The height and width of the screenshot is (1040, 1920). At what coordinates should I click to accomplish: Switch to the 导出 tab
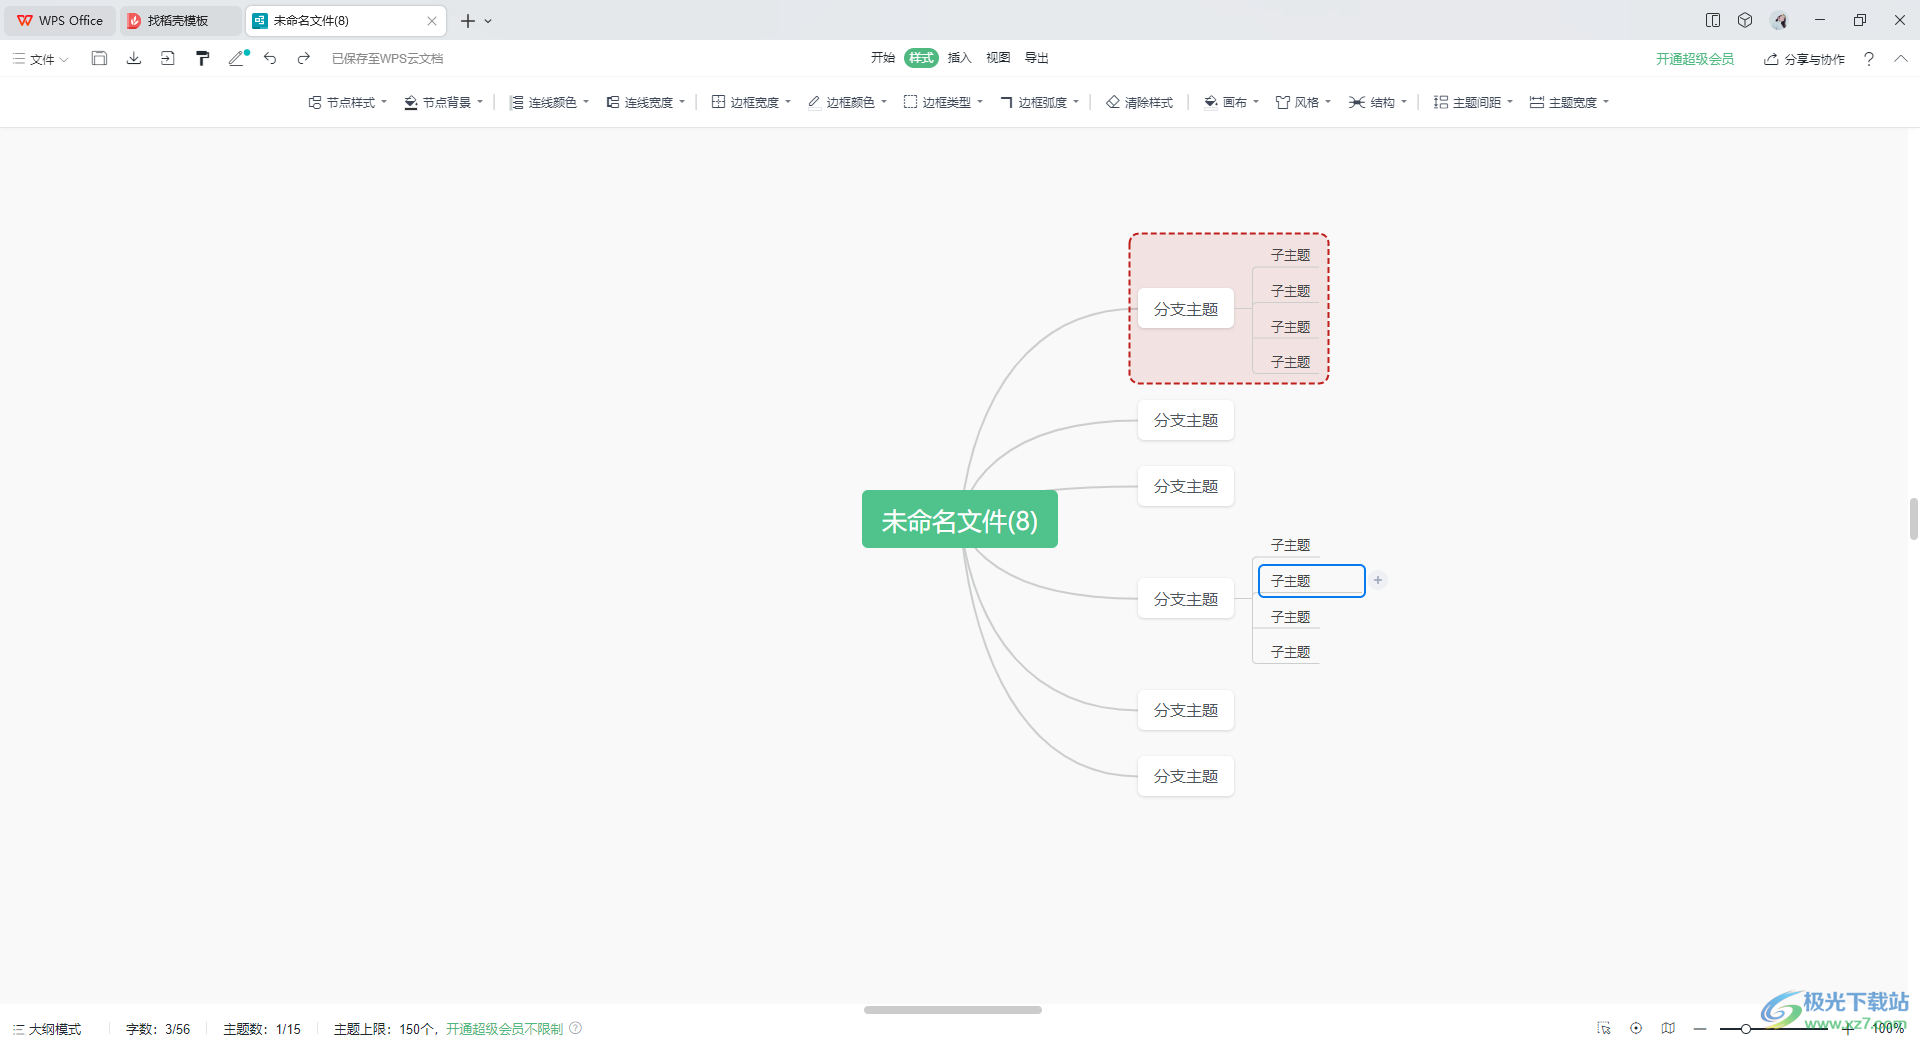point(1036,58)
